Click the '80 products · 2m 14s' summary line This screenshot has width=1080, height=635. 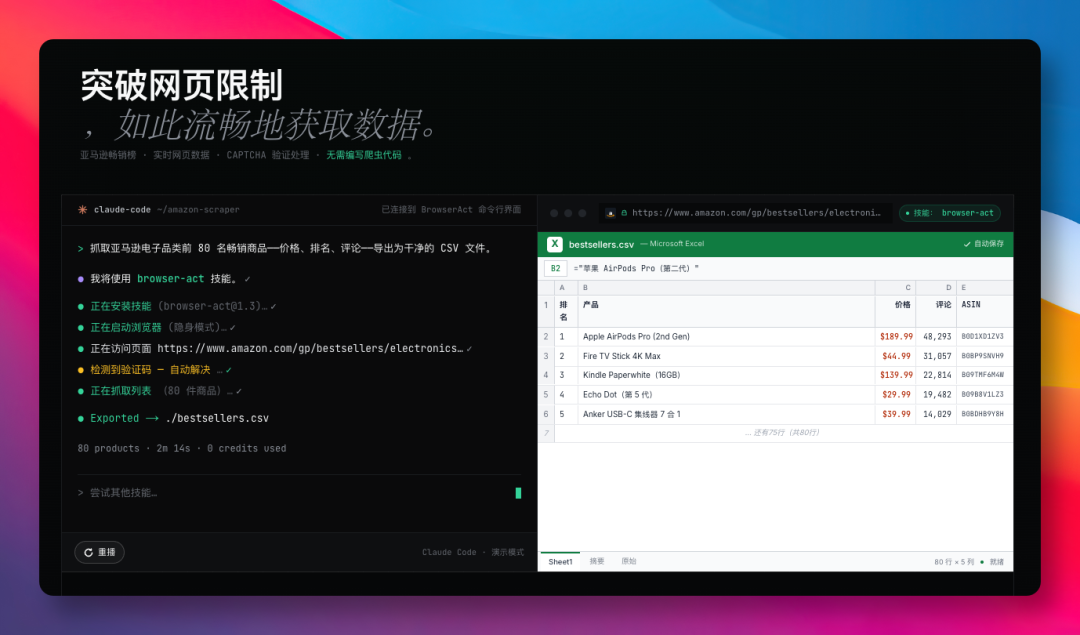(182, 448)
